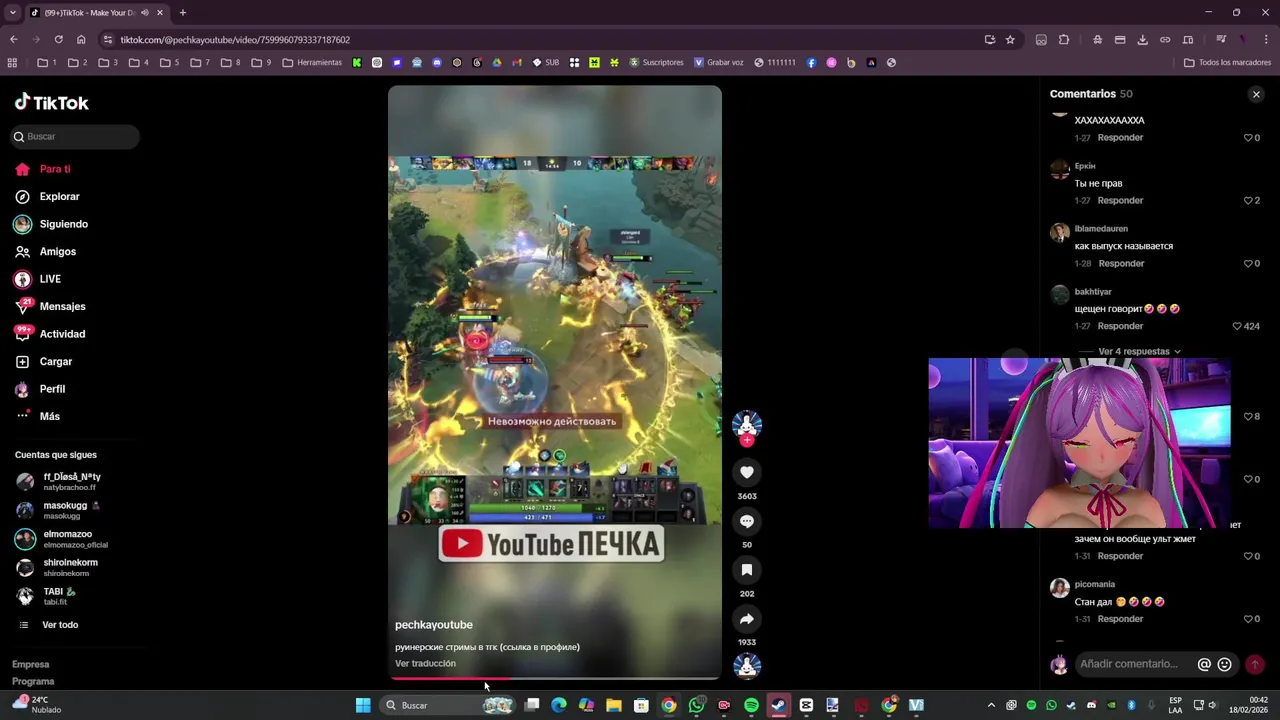1280x720 pixels.
Task: Open Todos los marcadores folder
Action: pos(1228,62)
